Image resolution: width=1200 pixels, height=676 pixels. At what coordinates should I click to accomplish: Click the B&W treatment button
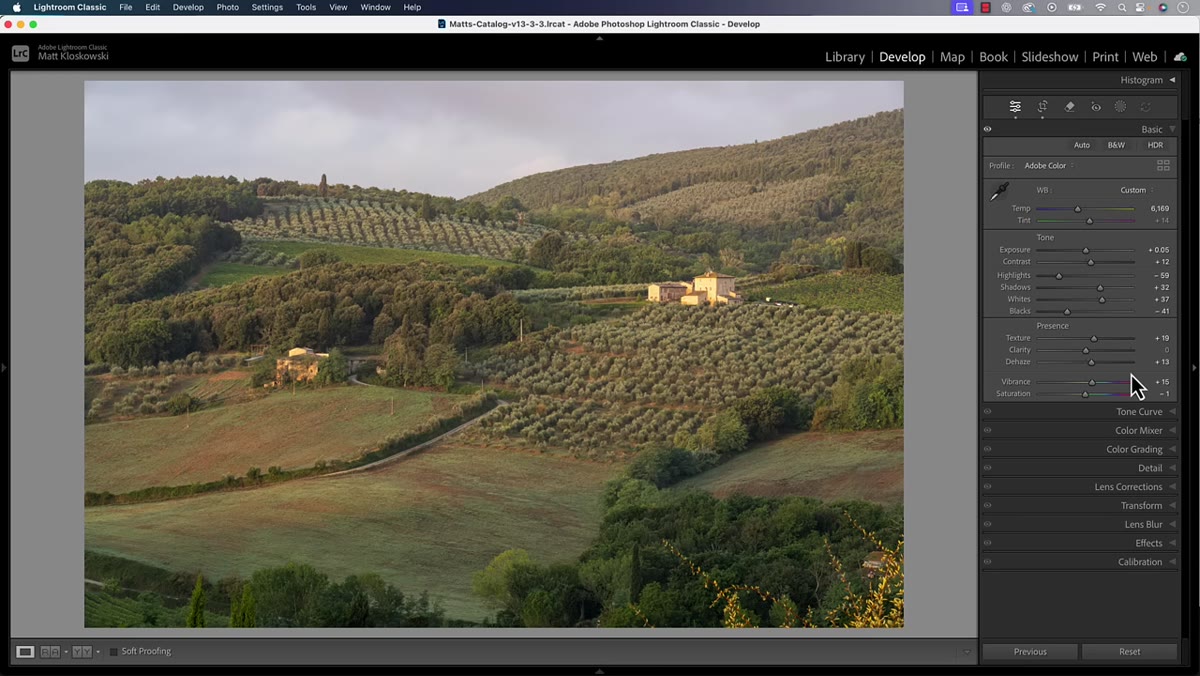pyautogui.click(x=1116, y=145)
